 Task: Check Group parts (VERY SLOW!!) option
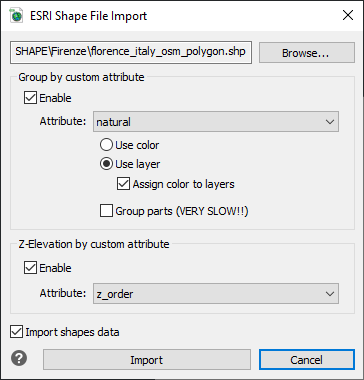coord(106,211)
